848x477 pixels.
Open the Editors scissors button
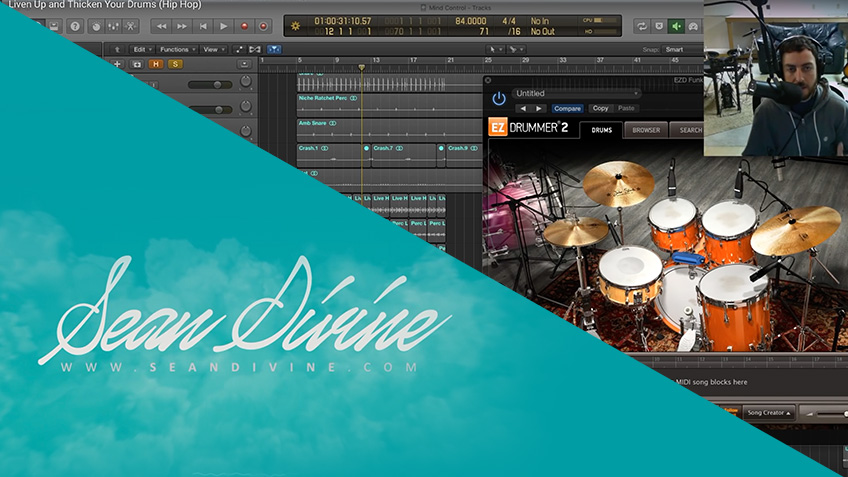(x=130, y=26)
